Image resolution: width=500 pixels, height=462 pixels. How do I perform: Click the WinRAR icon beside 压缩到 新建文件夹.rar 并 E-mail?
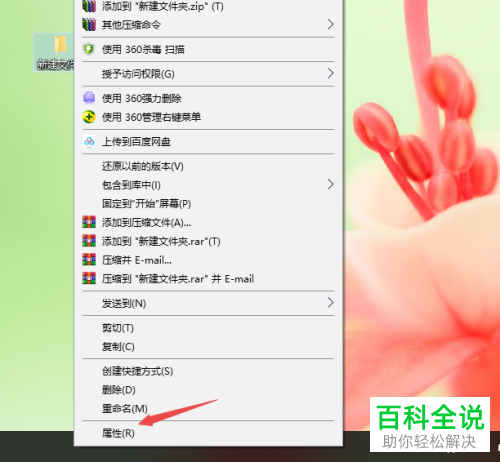click(89, 278)
